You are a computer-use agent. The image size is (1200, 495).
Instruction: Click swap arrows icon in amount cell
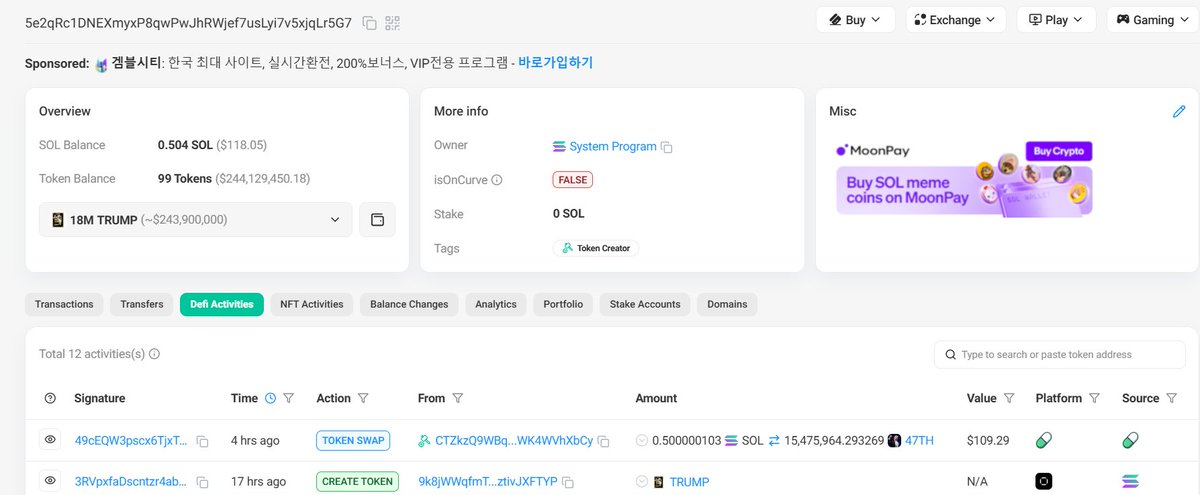pyautogui.click(x=774, y=440)
